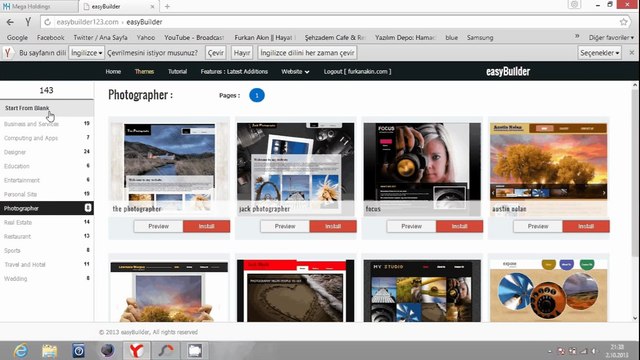Switch to the Mega Holdings tab
The height and width of the screenshot is (360, 640).
tap(39, 7)
